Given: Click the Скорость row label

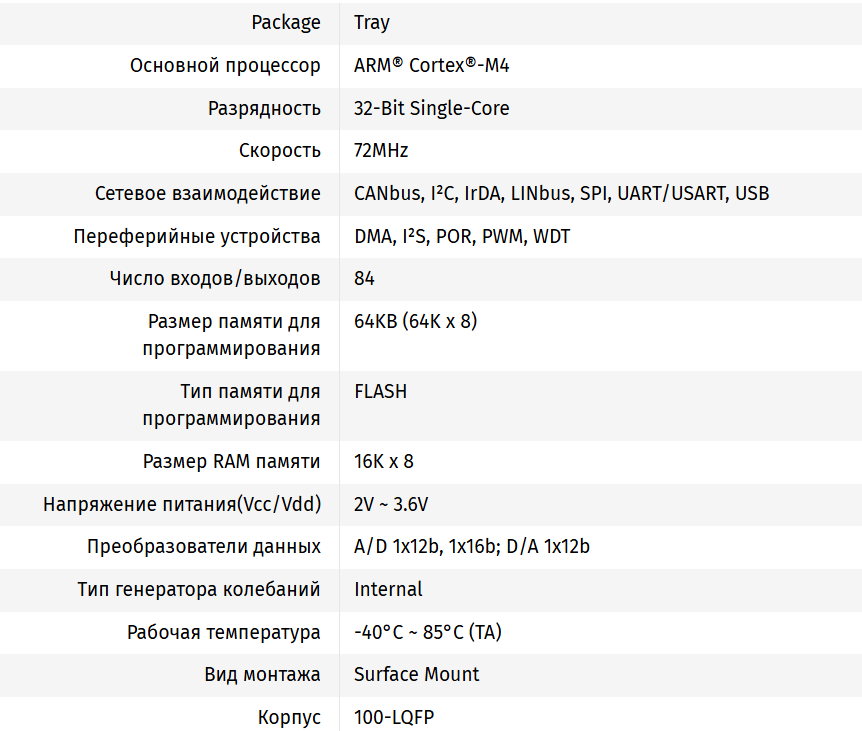Looking at the screenshot, I should pos(280,151).
